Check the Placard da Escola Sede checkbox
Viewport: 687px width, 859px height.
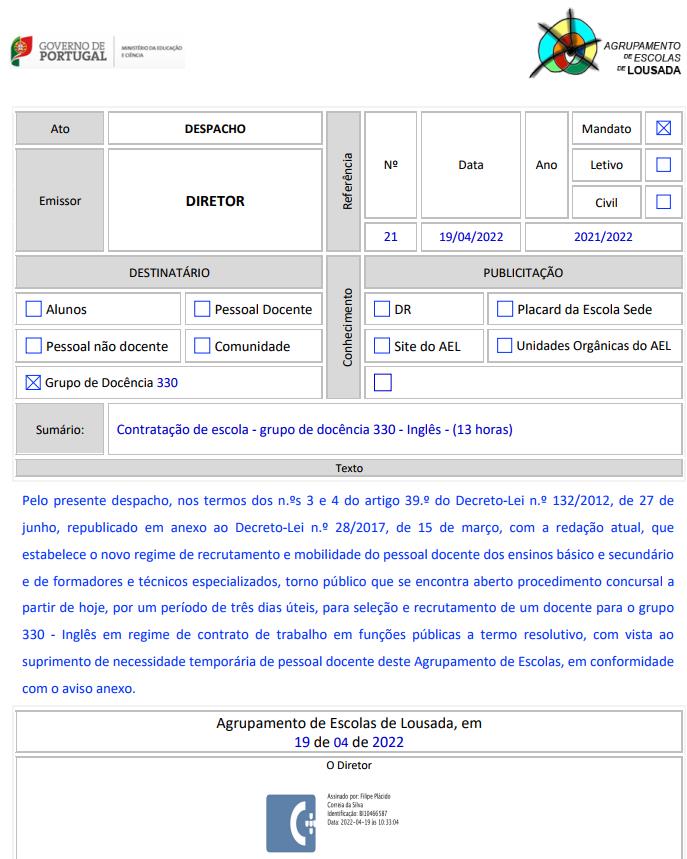pyautogui.click(x=505, y=309)
